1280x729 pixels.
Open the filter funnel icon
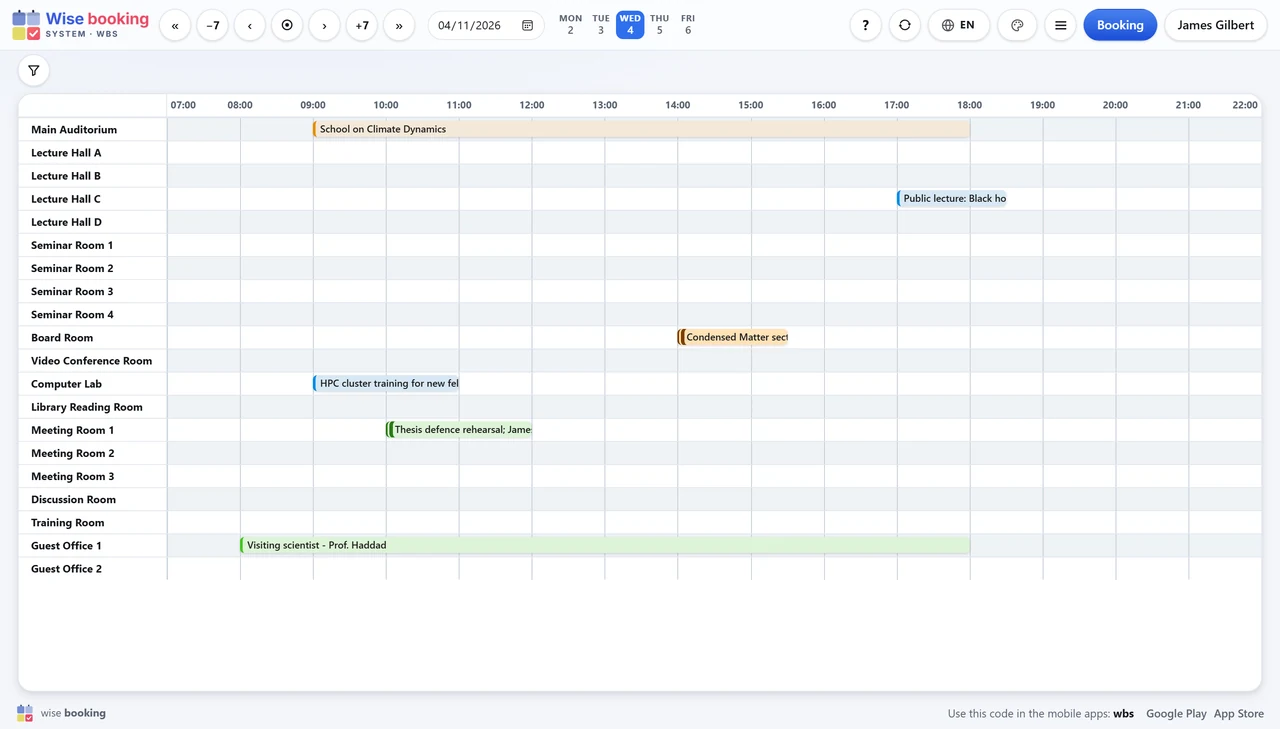pyautogui.click(x=34, y=71)
